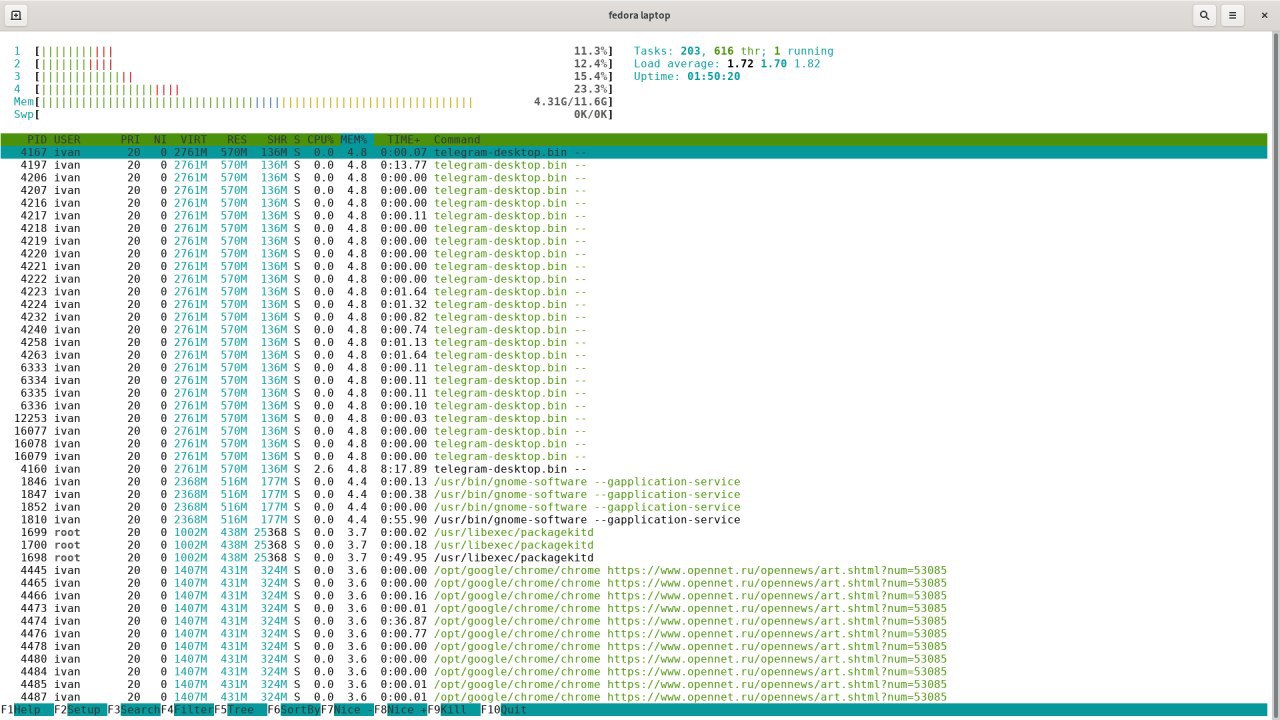The height and width of the screenshot is (720, 1280).
Task: Select gnome-software process PID 1846
Action: point(634,482)
